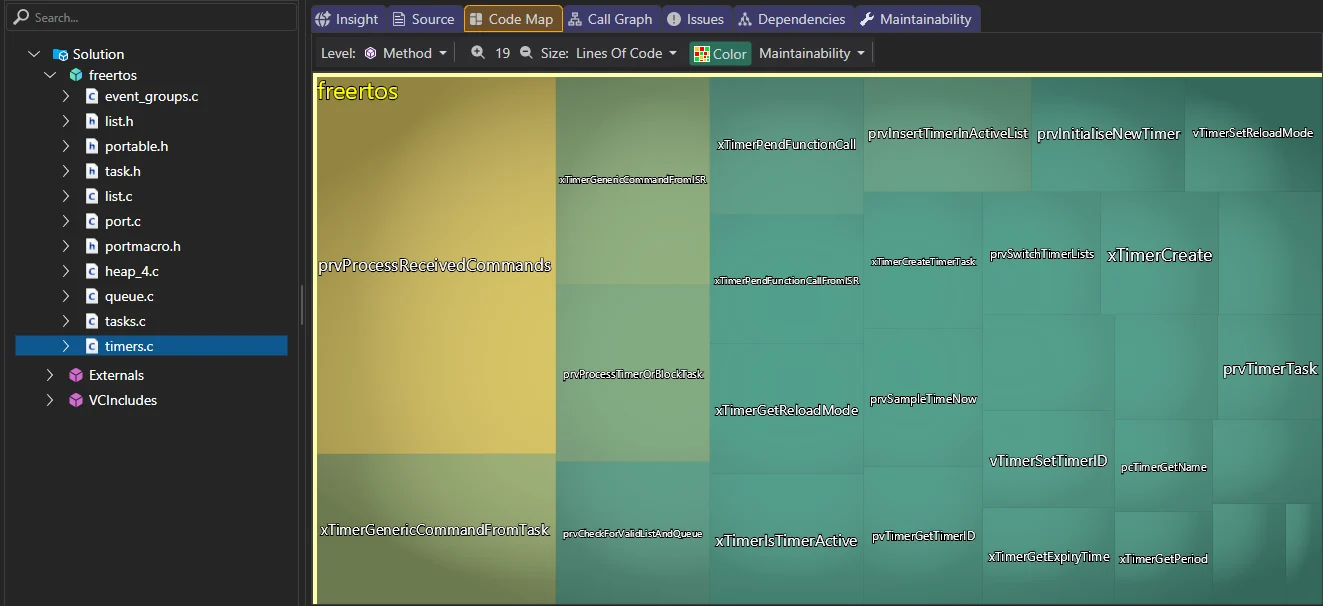Open the Source tab
1323x606 pixels.
424,19
